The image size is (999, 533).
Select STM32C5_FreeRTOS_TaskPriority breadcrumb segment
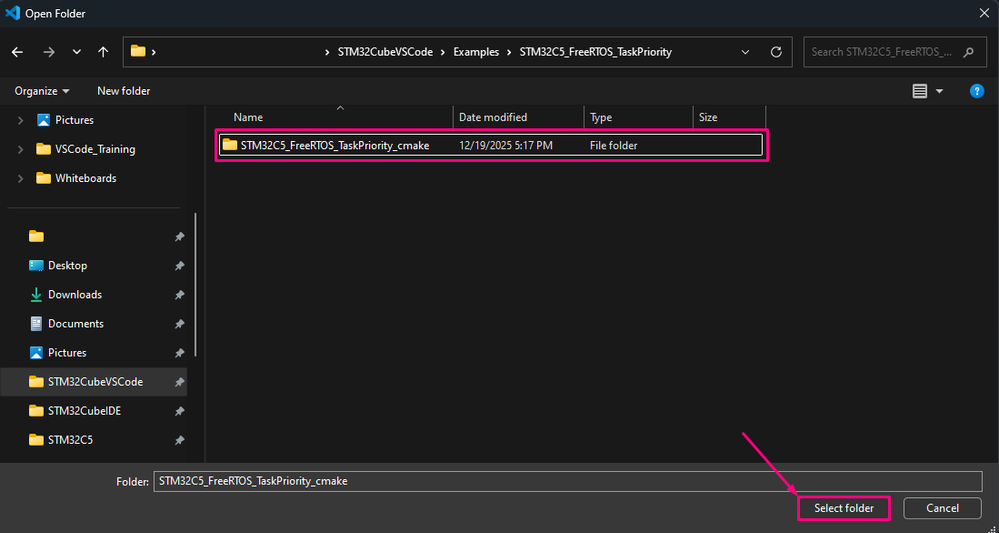[x=596, y=52]
